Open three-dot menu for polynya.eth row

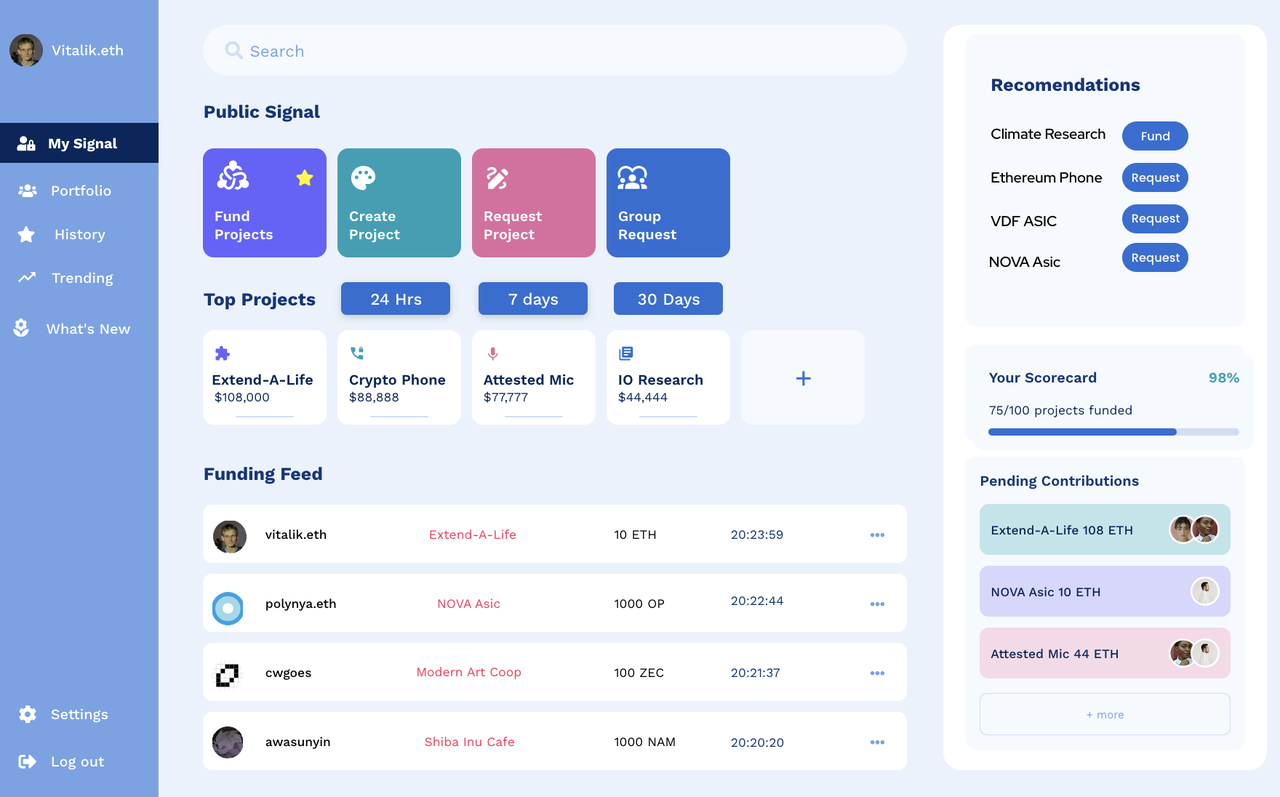tap(877, 604)
